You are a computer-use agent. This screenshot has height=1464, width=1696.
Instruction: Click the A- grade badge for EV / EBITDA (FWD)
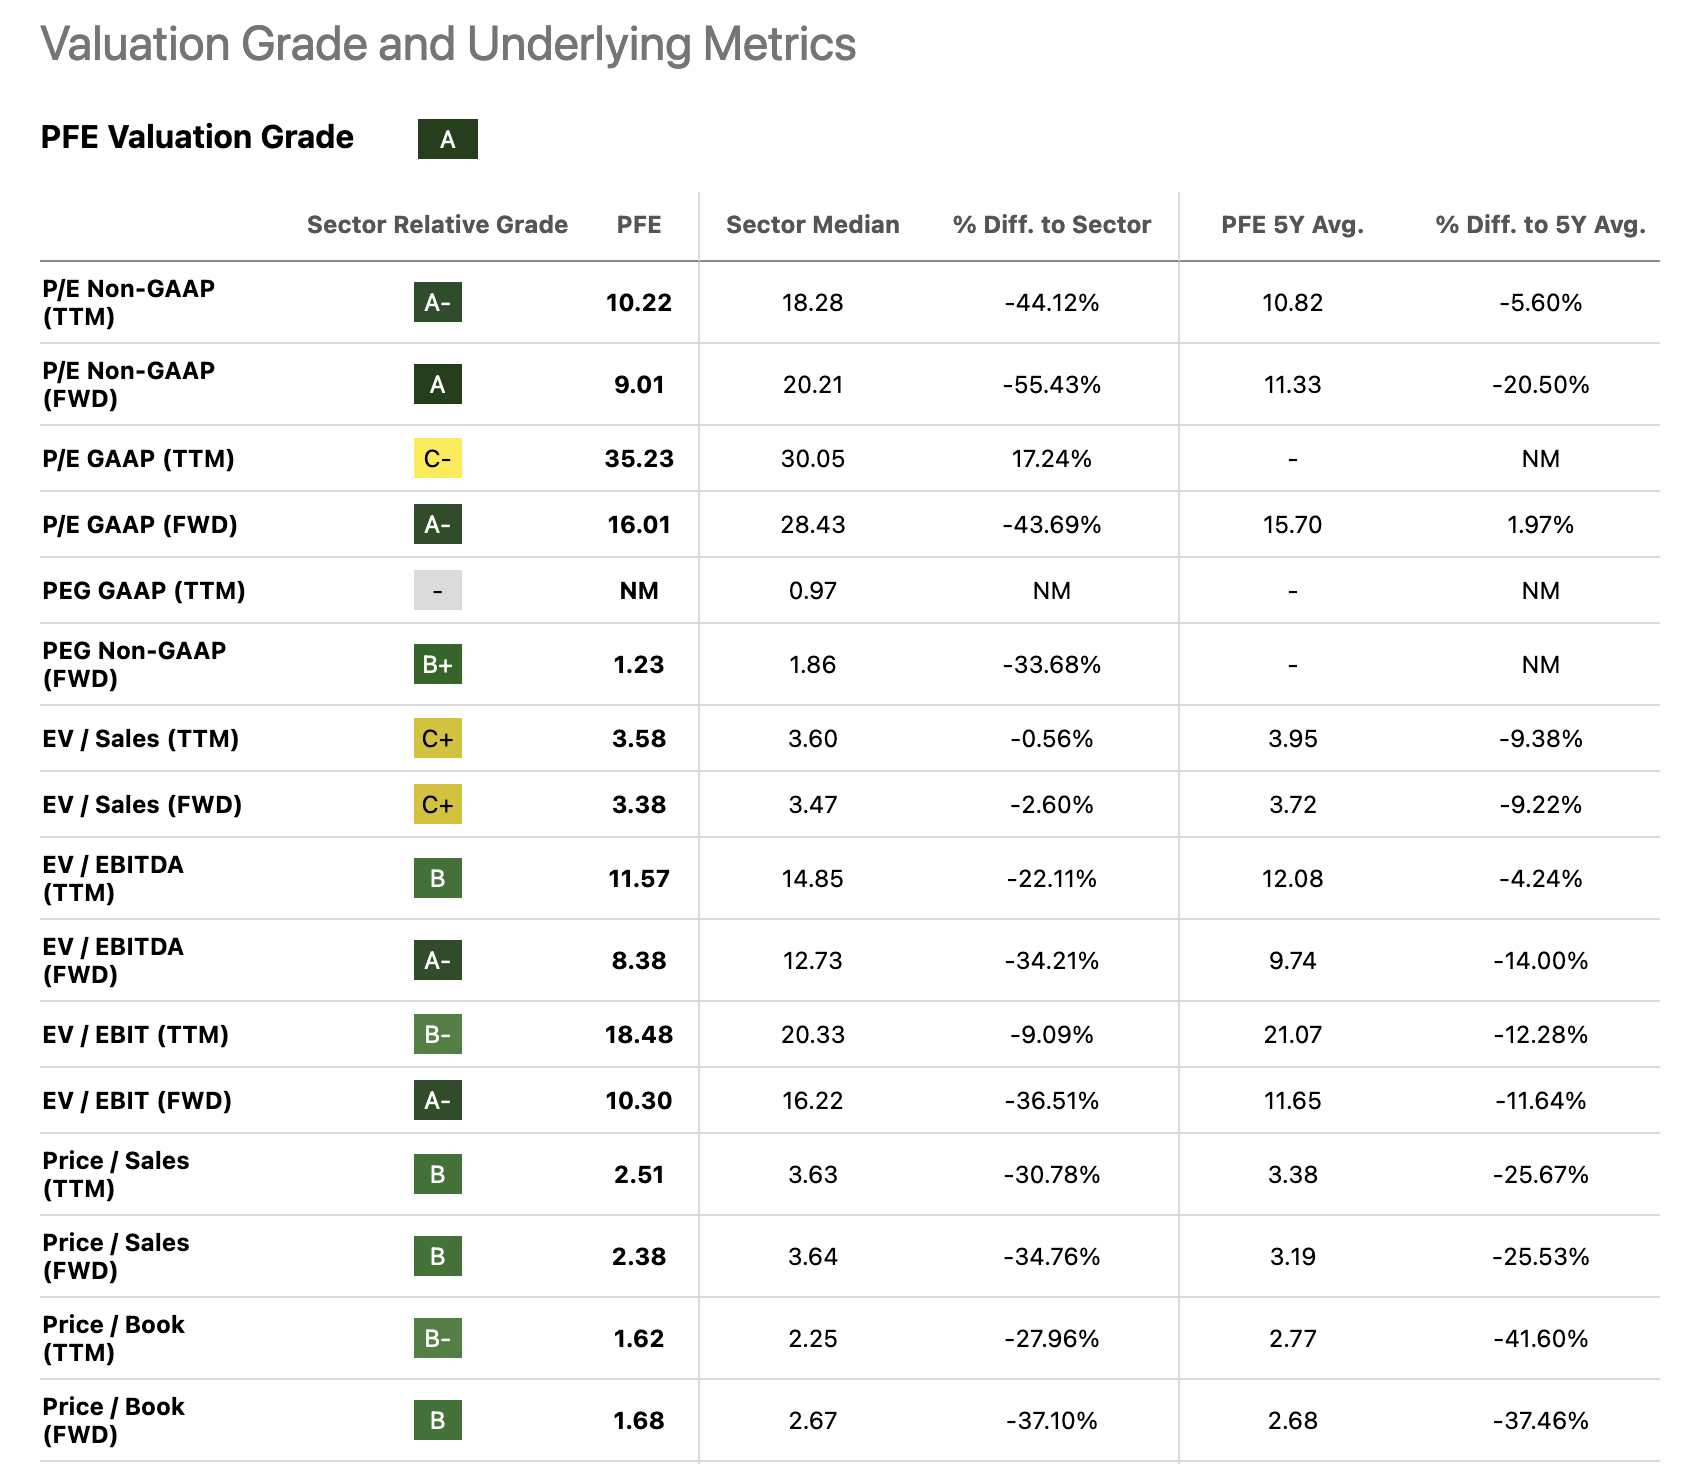pyautogui.click(x=437, y=961)
